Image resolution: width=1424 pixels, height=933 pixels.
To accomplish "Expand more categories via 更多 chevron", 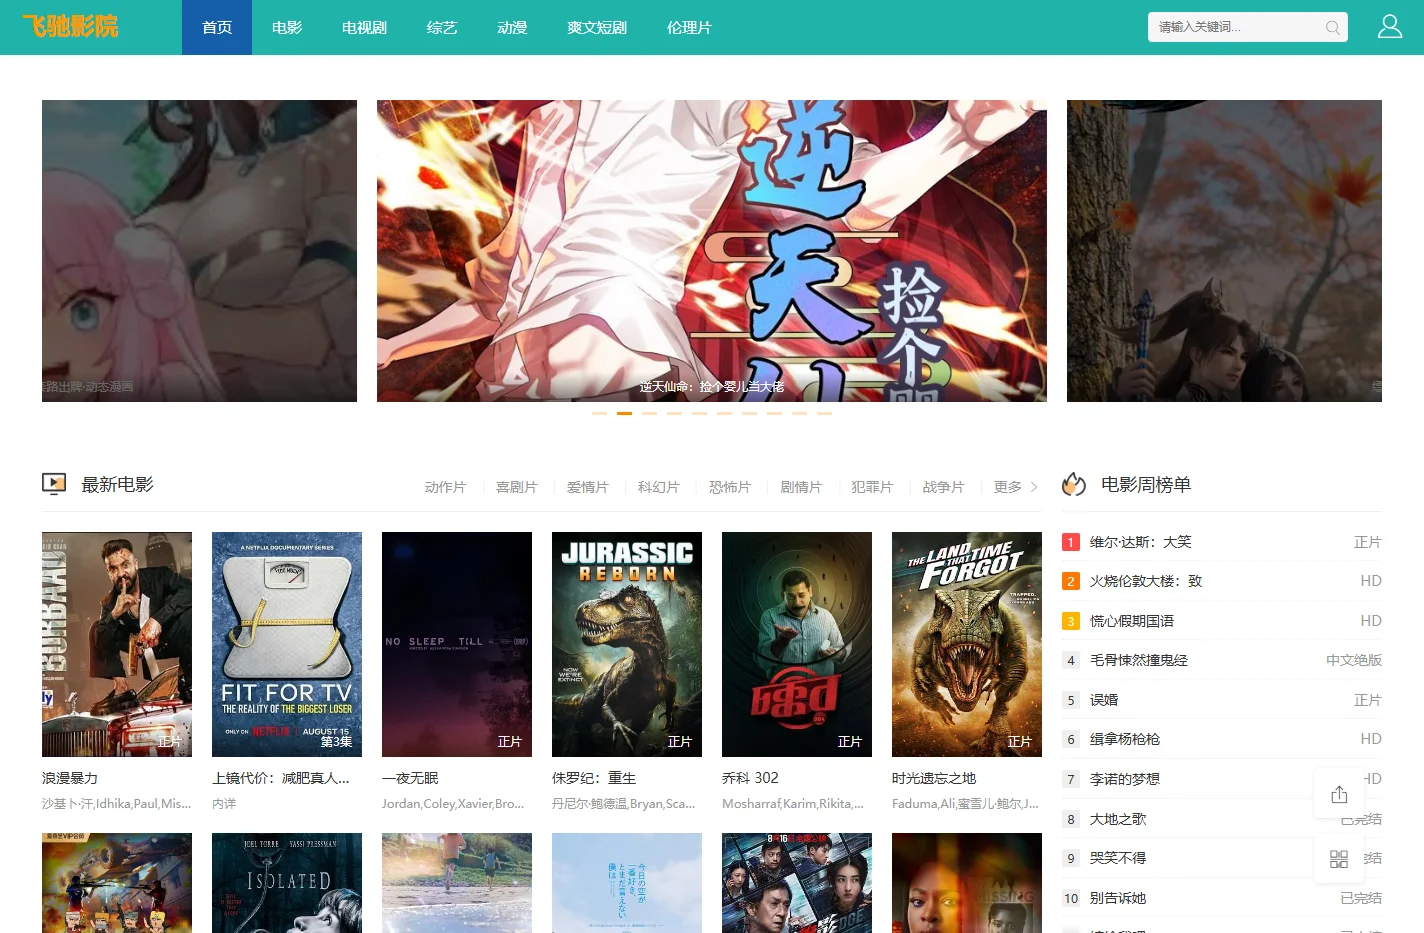I will coord(1034,487).
